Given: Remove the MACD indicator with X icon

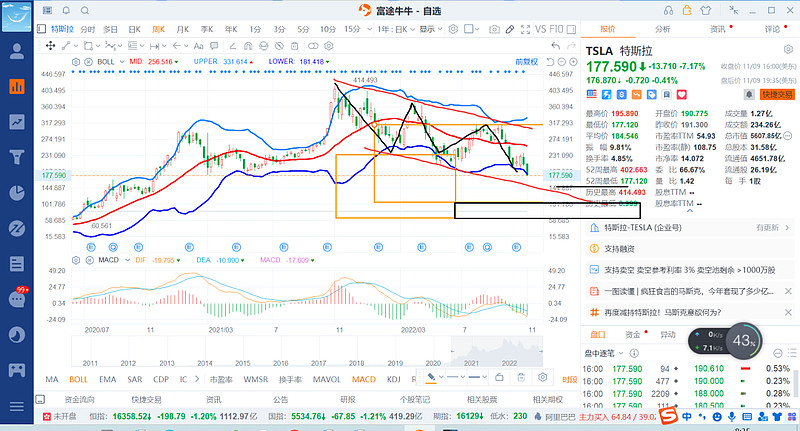Looking at the screenshot, I should point(88,260).
